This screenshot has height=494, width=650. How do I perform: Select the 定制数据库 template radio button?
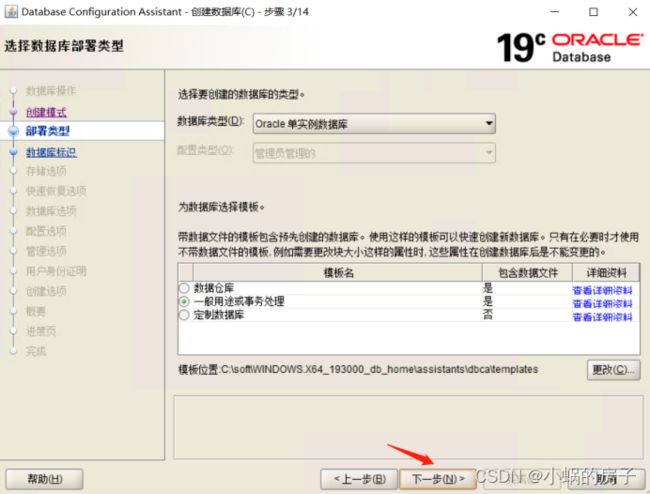184,315
